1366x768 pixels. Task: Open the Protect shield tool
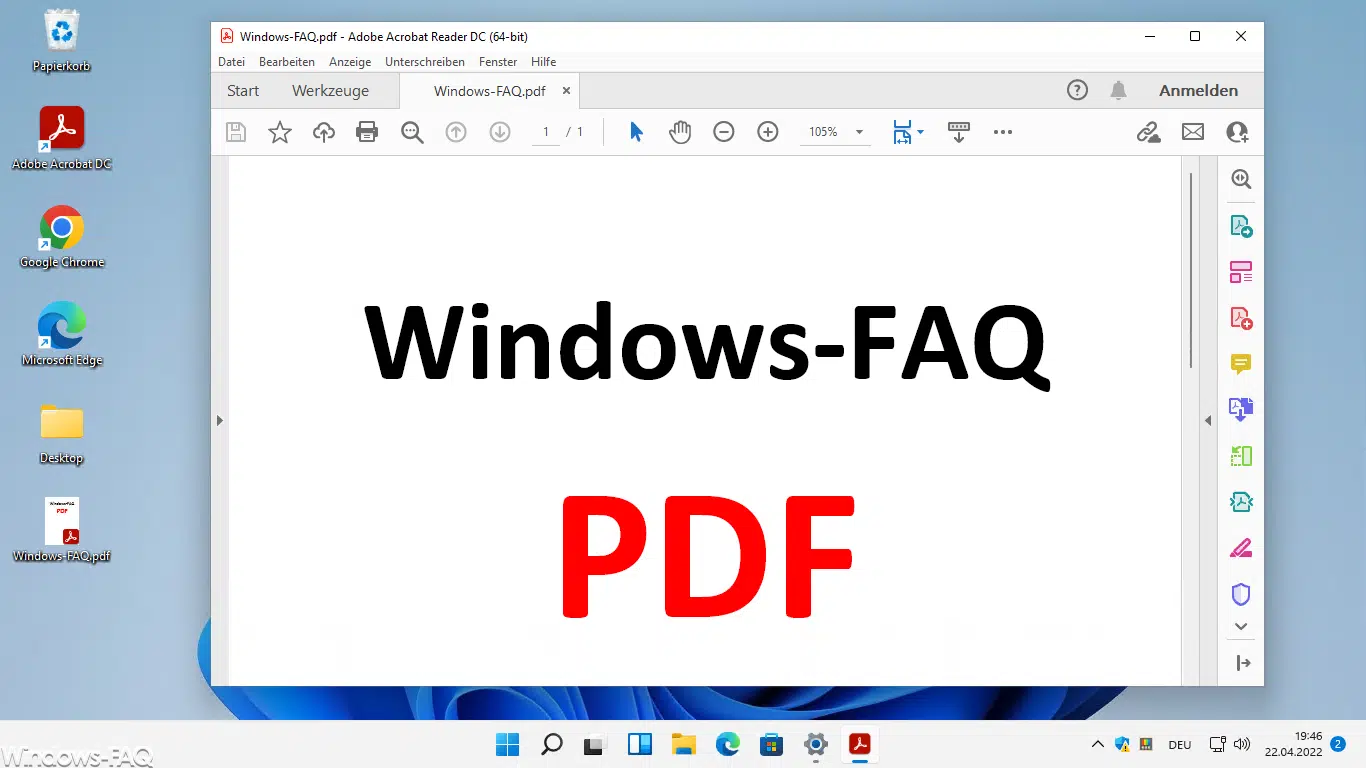(1241, 595)
